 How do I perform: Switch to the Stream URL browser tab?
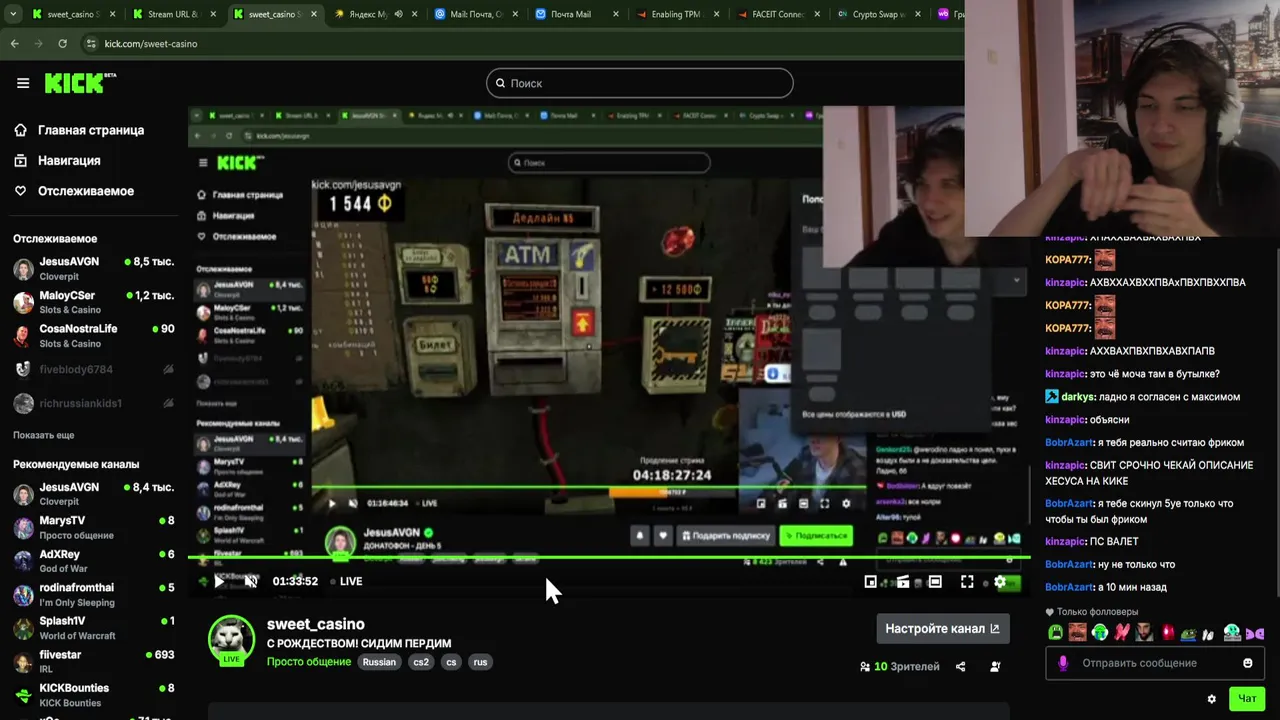172,15
